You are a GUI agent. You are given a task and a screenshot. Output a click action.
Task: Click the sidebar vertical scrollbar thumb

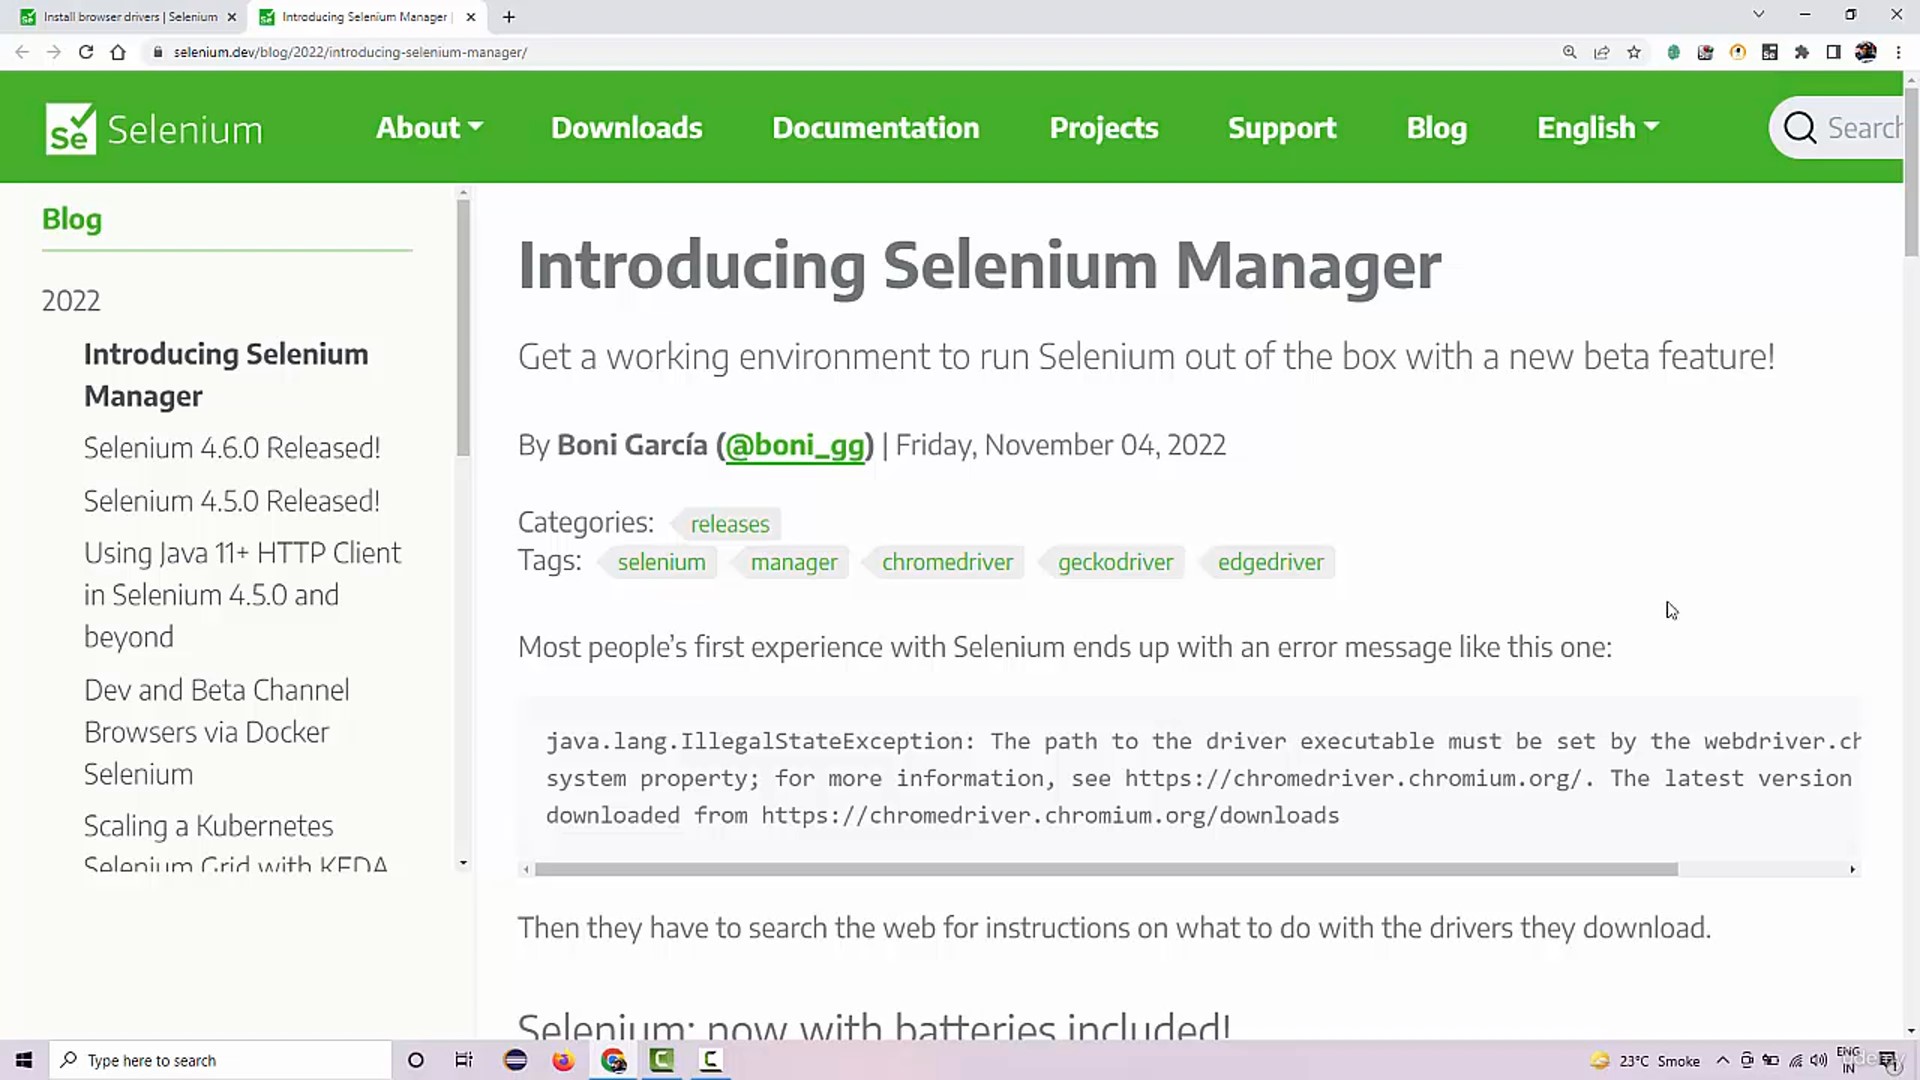coord(463,328)
